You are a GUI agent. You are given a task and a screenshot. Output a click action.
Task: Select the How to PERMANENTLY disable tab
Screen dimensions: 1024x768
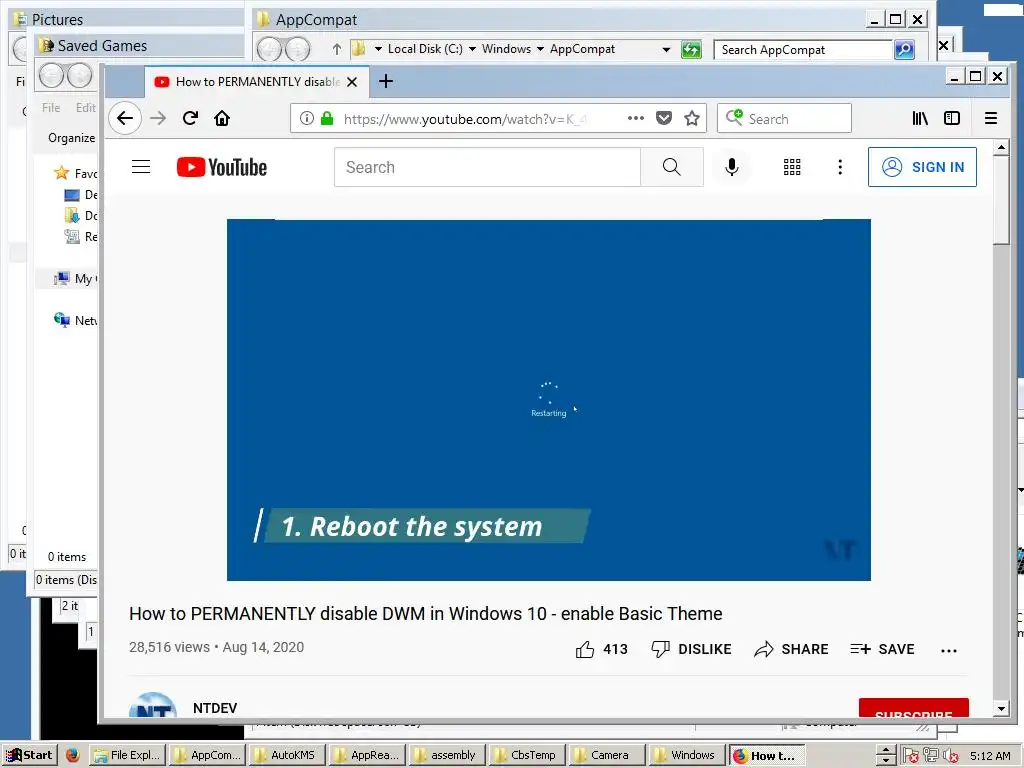(x=256, y=82)
